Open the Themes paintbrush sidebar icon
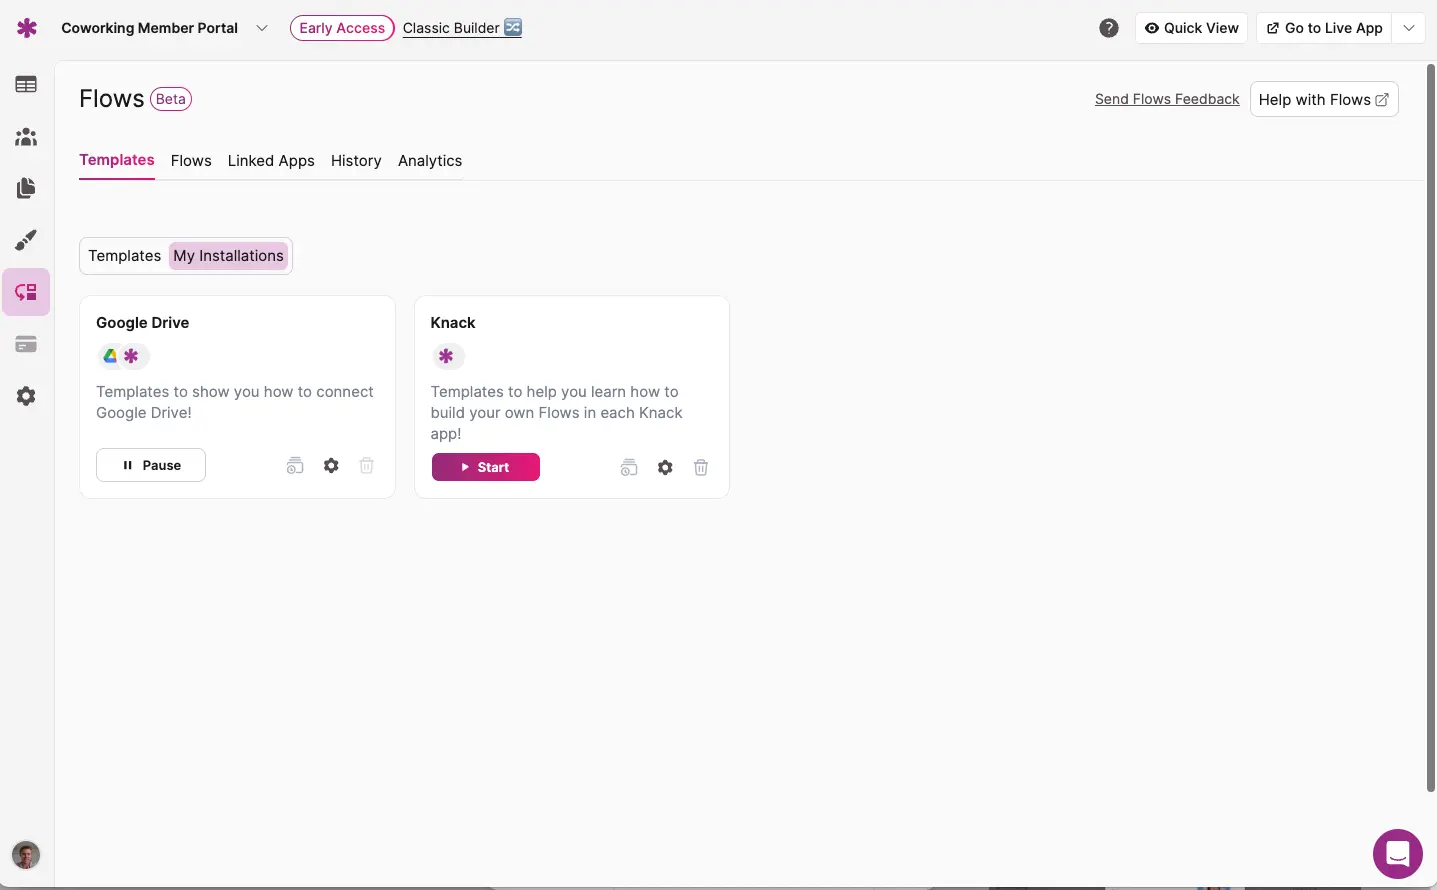Image resolution: width=1437 pixels, height=890 pixels. [26, 240]
